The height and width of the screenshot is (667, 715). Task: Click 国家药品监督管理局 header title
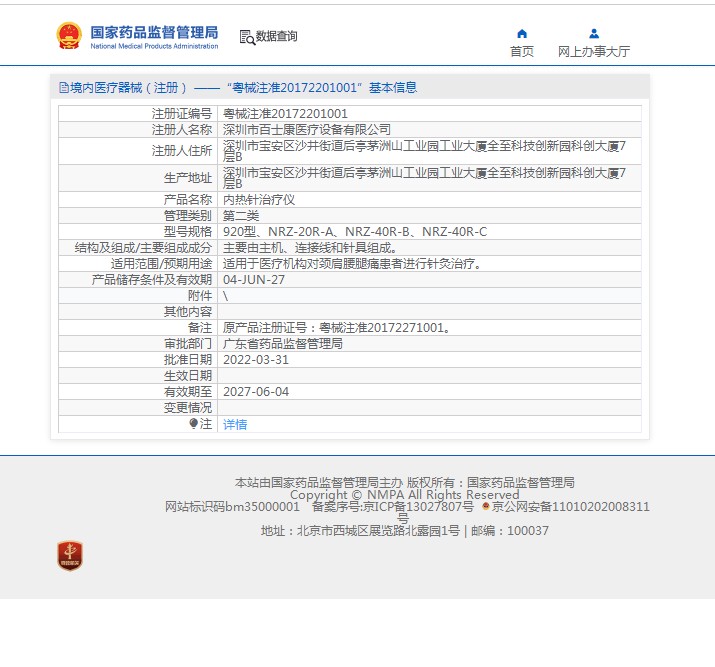point(154,32)
